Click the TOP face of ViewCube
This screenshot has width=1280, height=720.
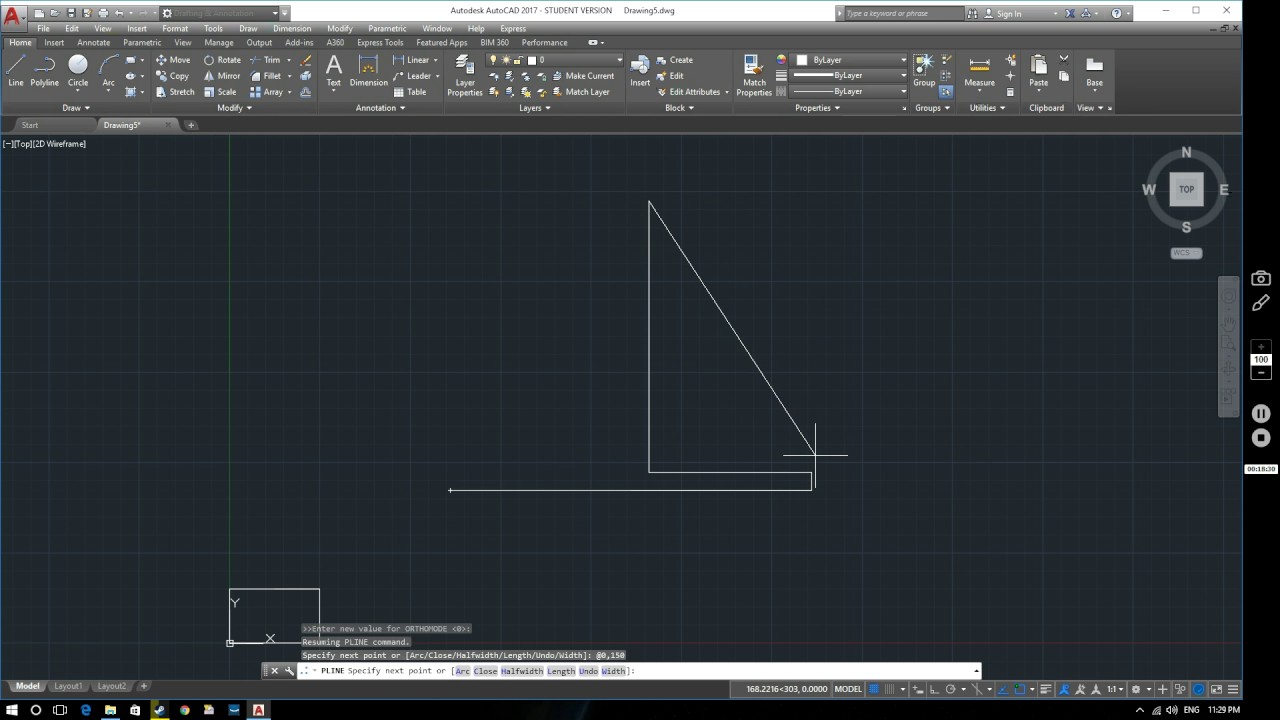point(1186,189)
